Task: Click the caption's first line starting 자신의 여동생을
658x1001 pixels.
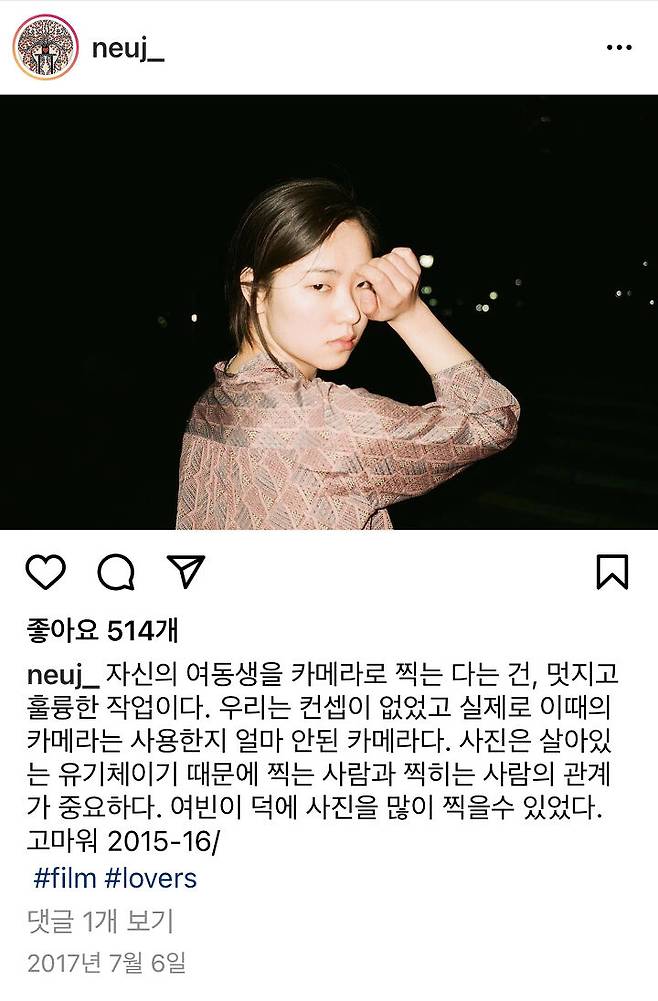Action: (363, 675)
